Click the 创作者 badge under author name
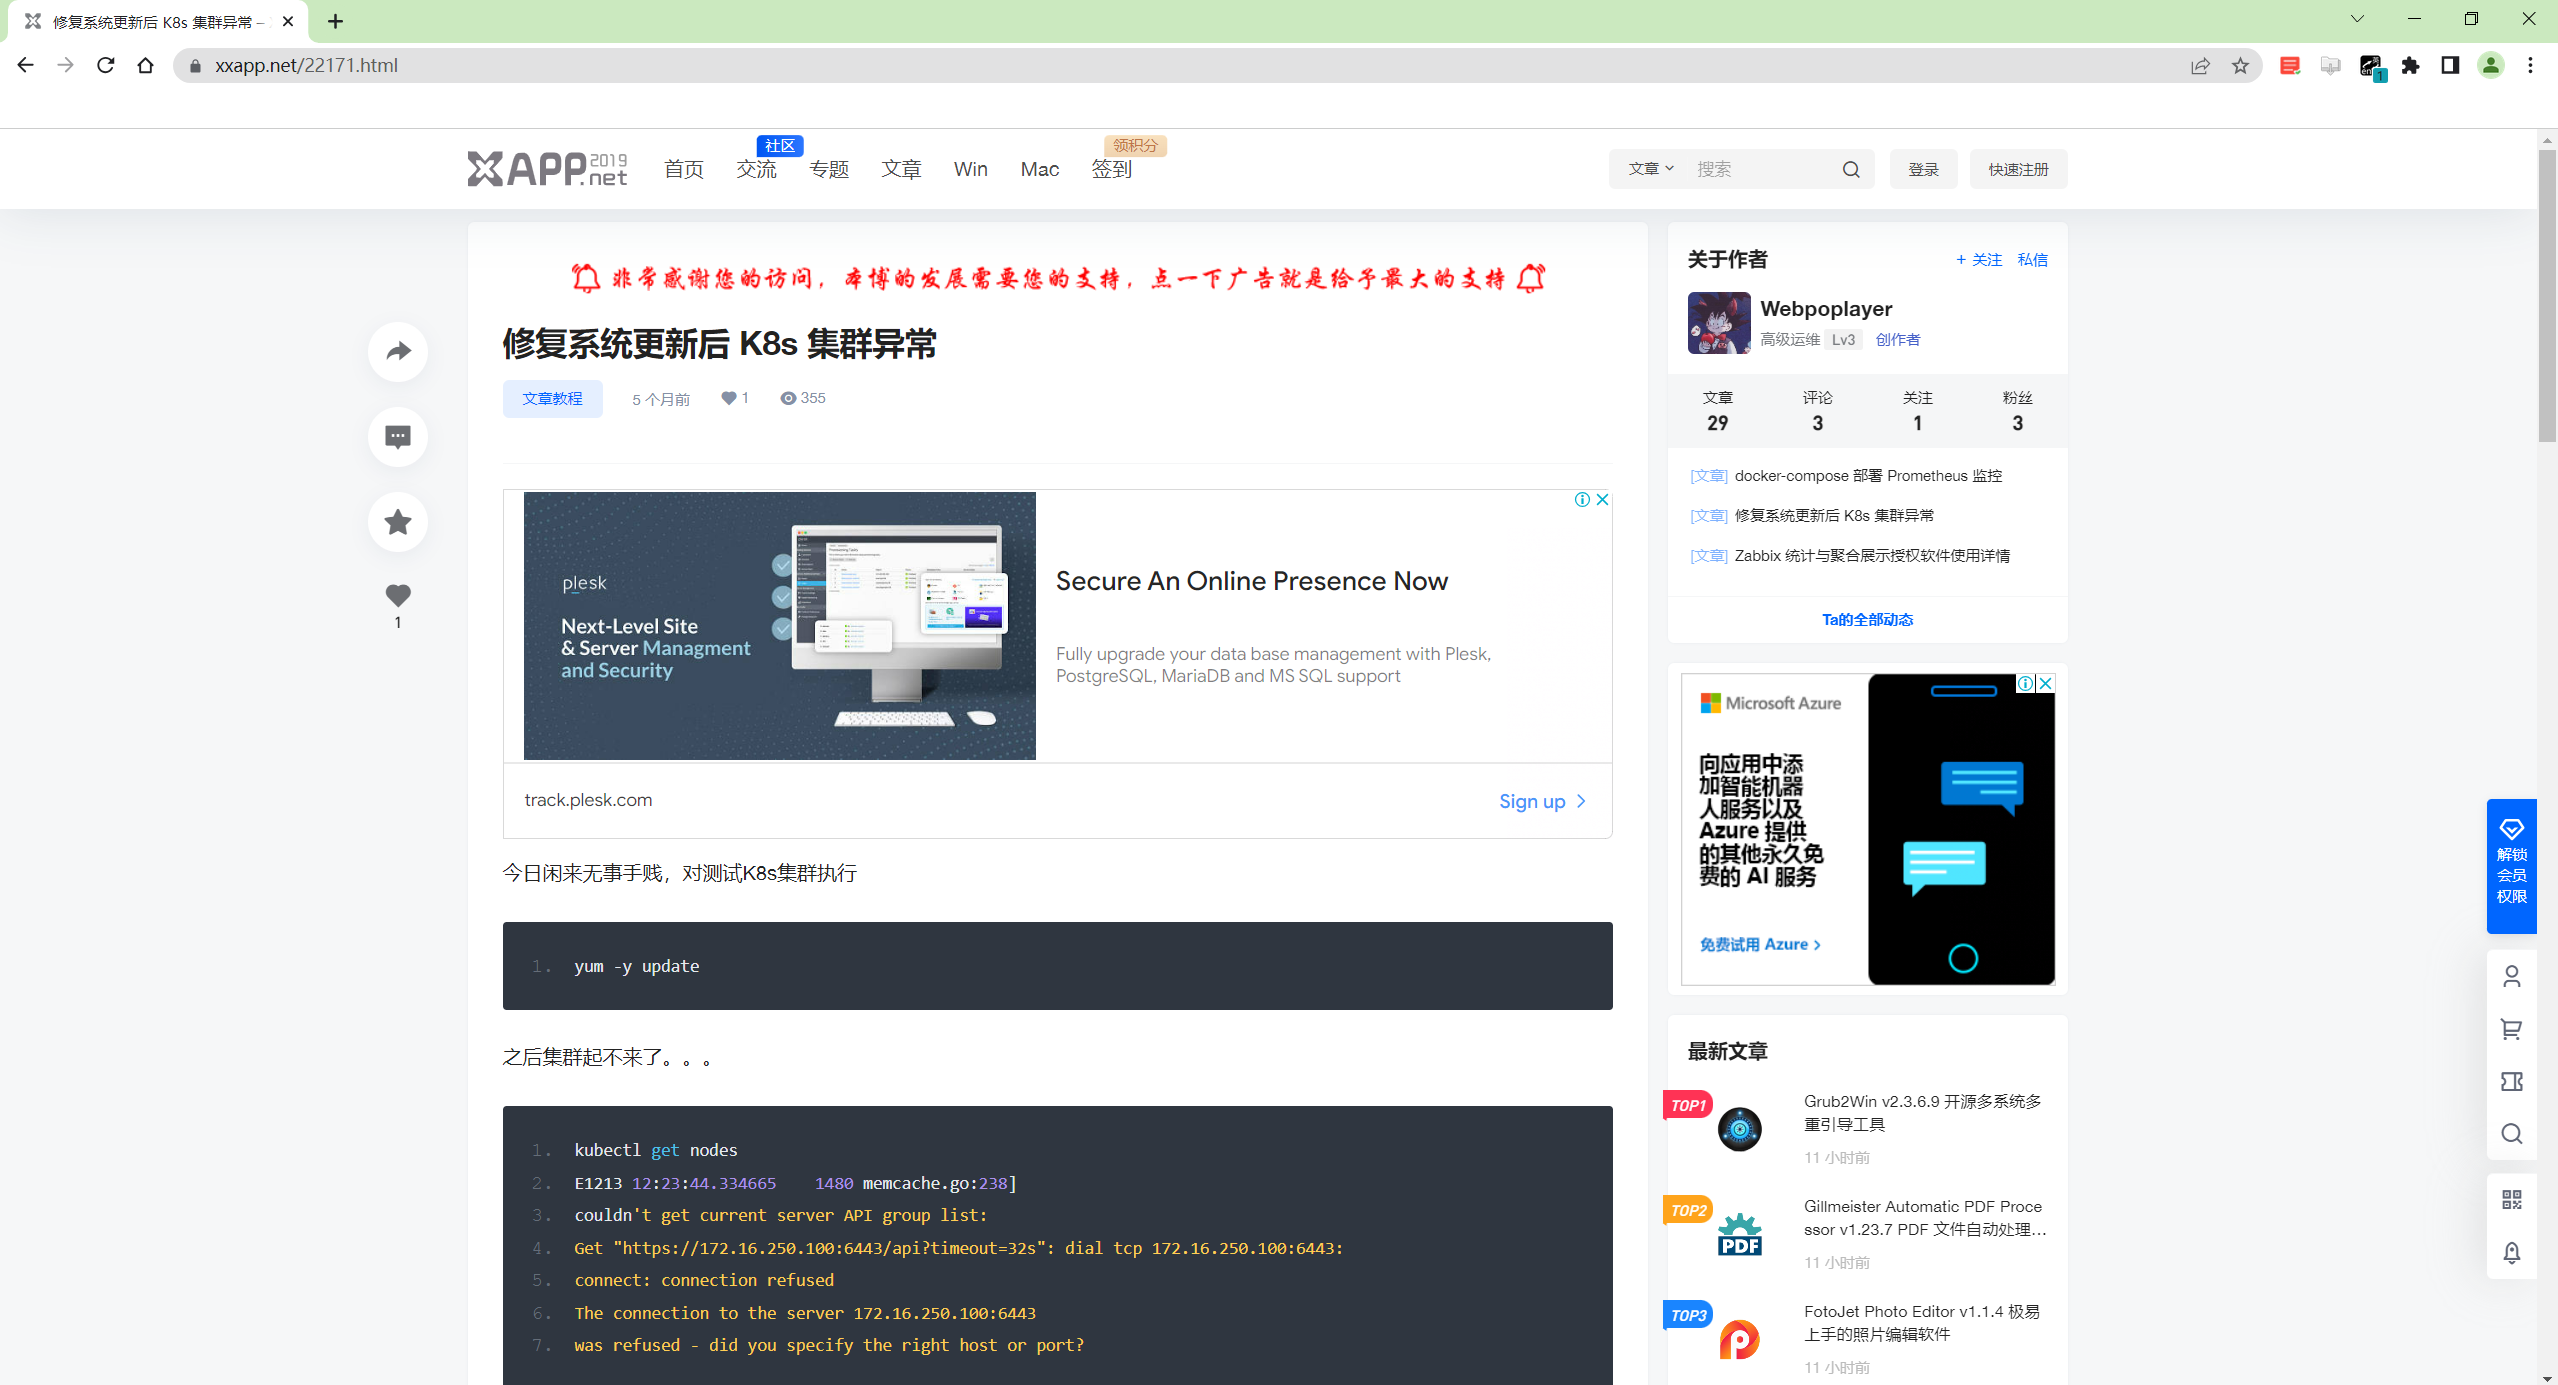 [x=1897, y=339]
